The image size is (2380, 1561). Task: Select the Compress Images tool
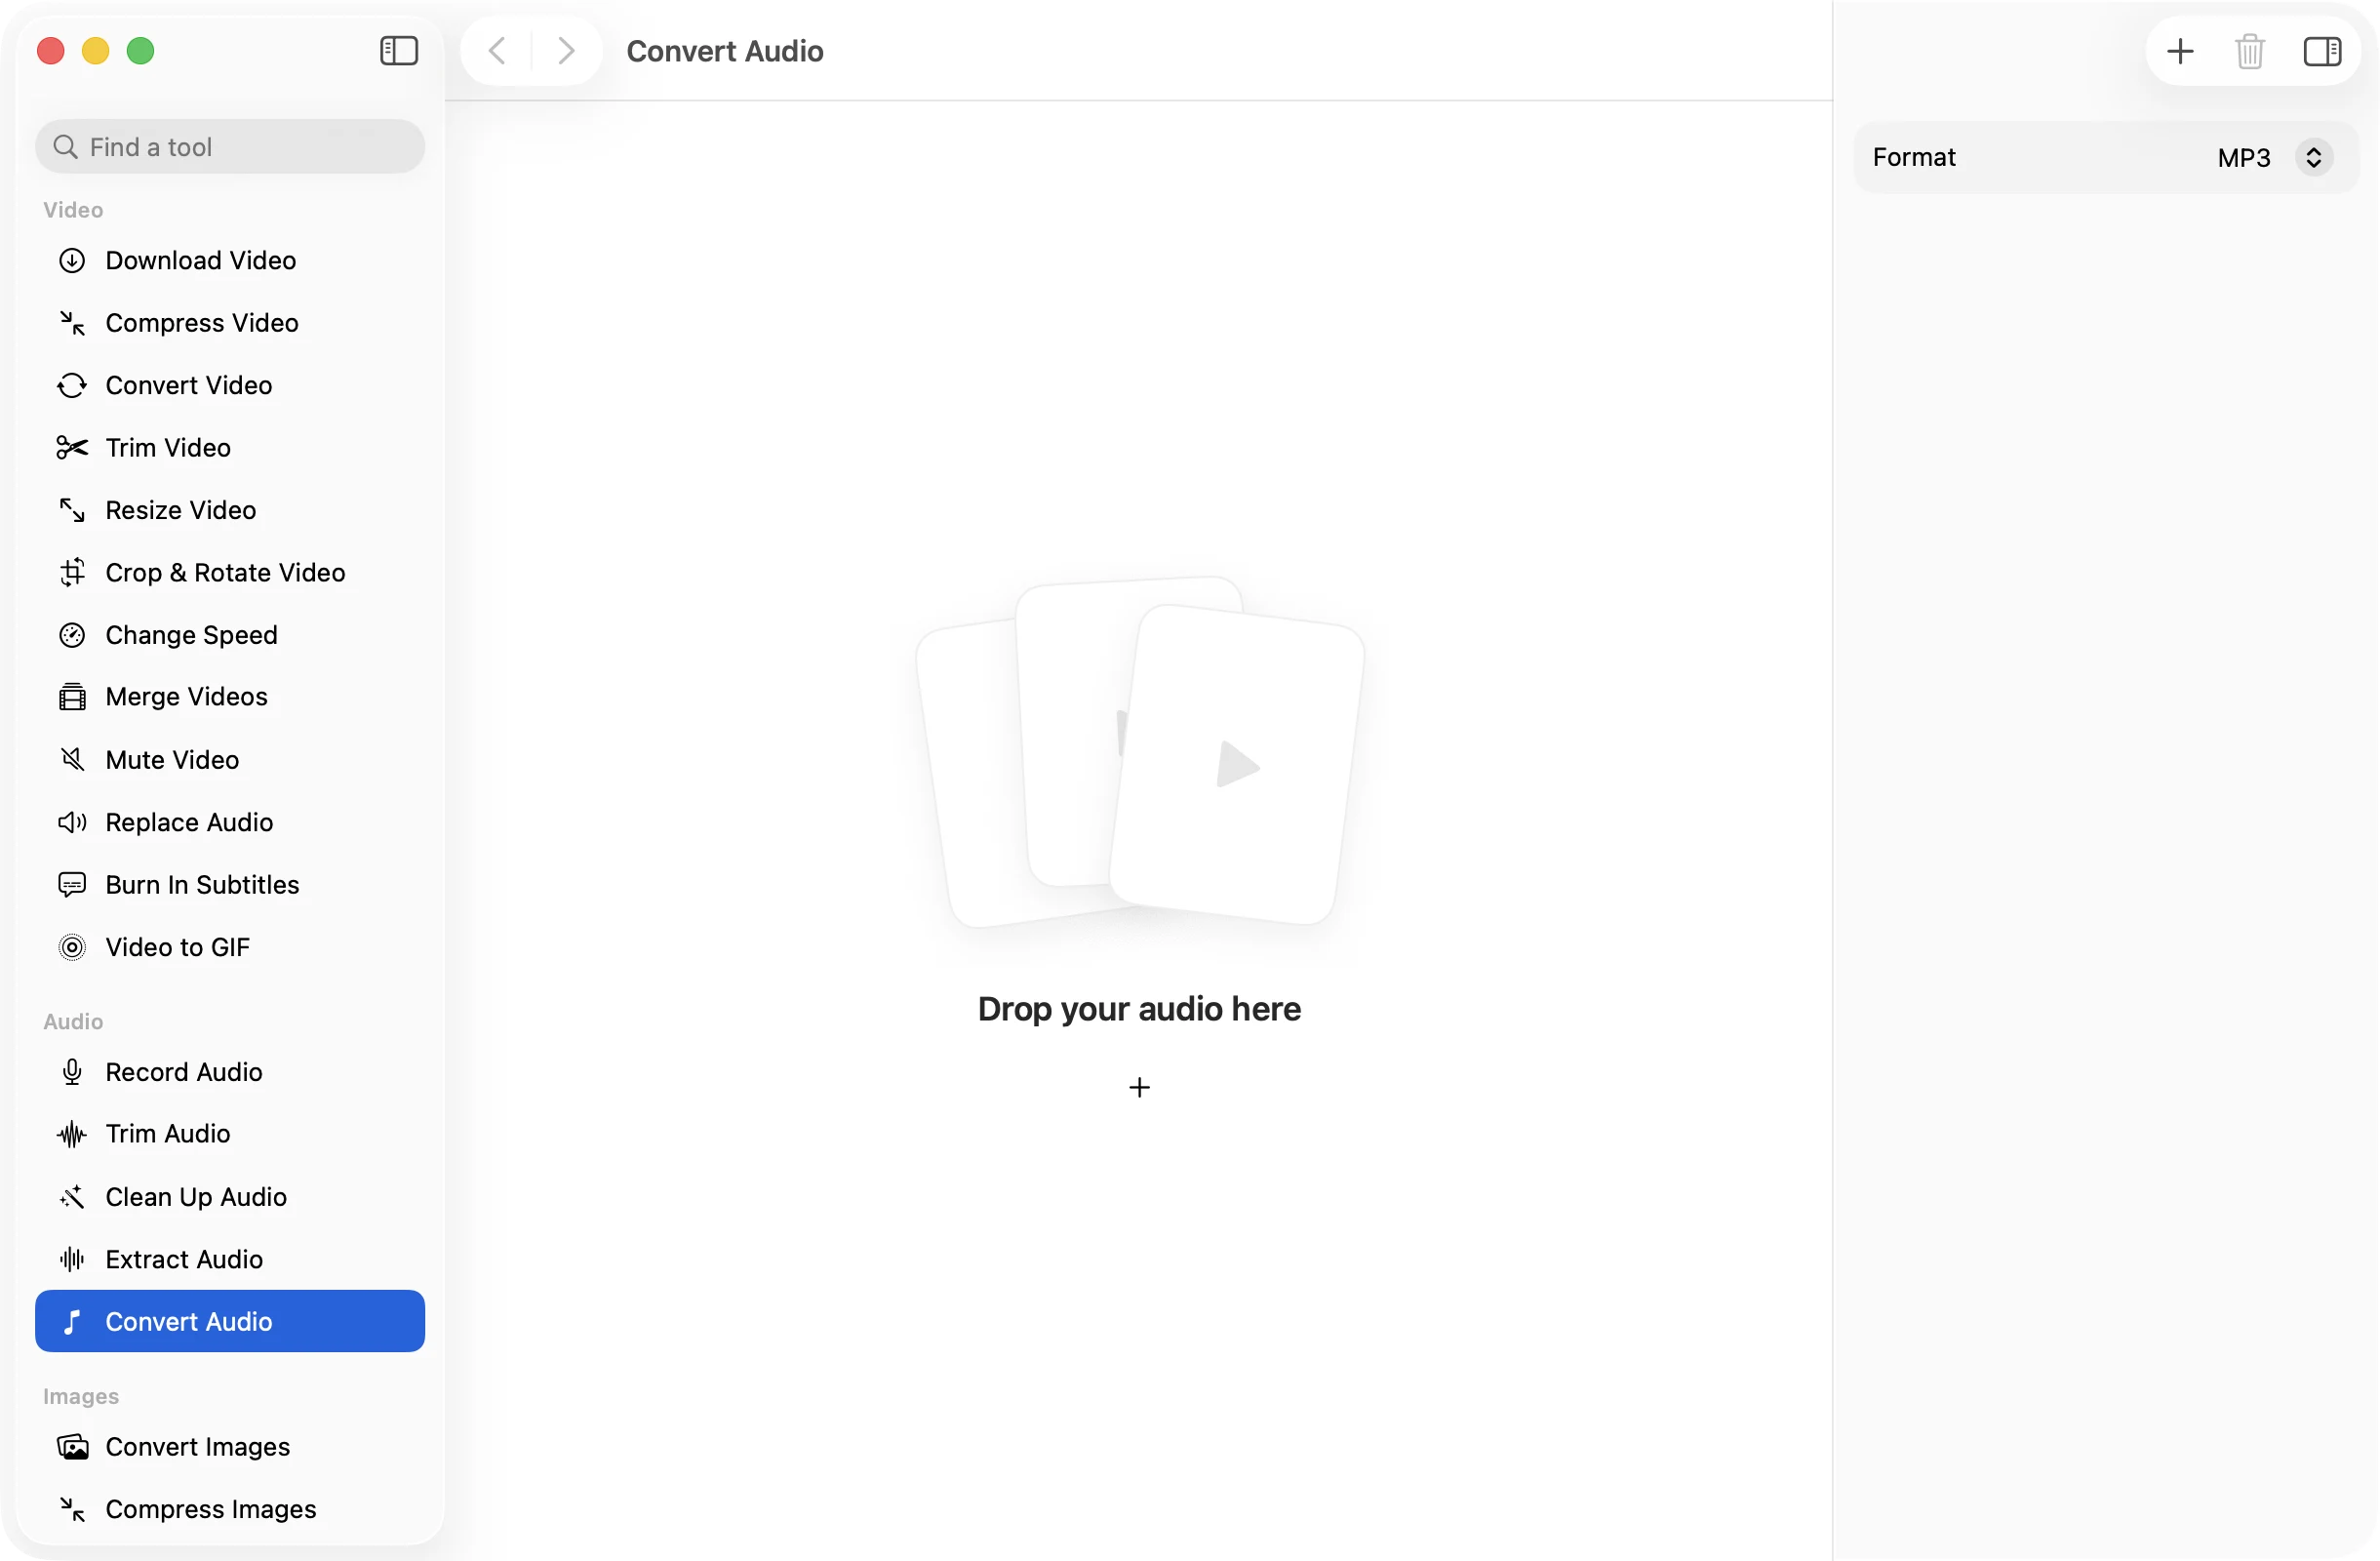tap(230, 1509)
